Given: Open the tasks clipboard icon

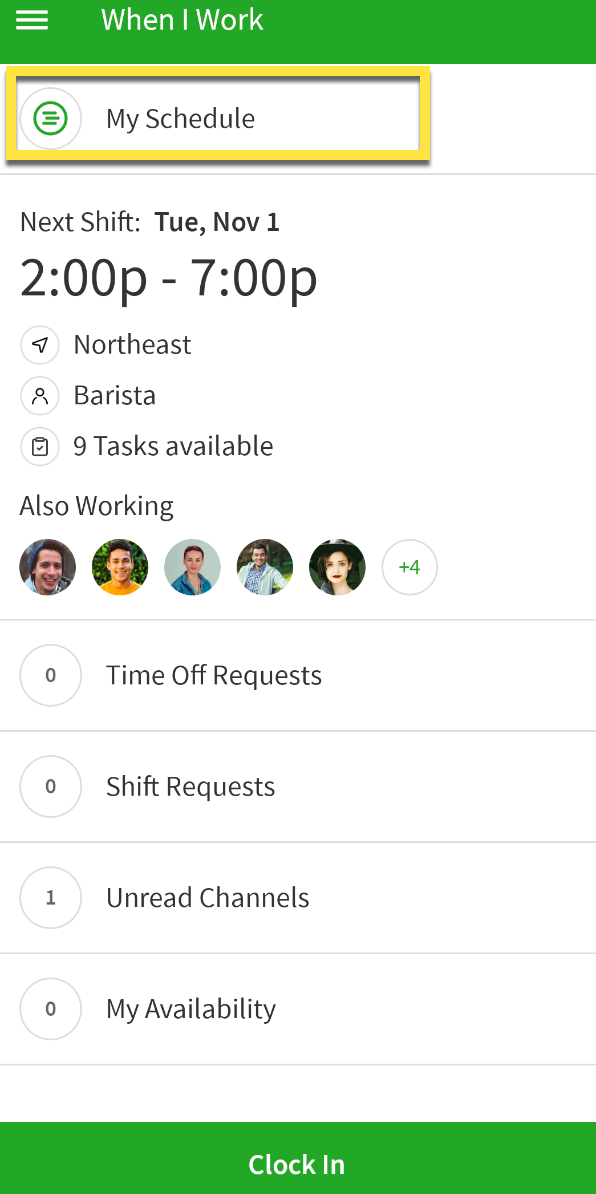Looking at the screenshot, I should (39, 446).
